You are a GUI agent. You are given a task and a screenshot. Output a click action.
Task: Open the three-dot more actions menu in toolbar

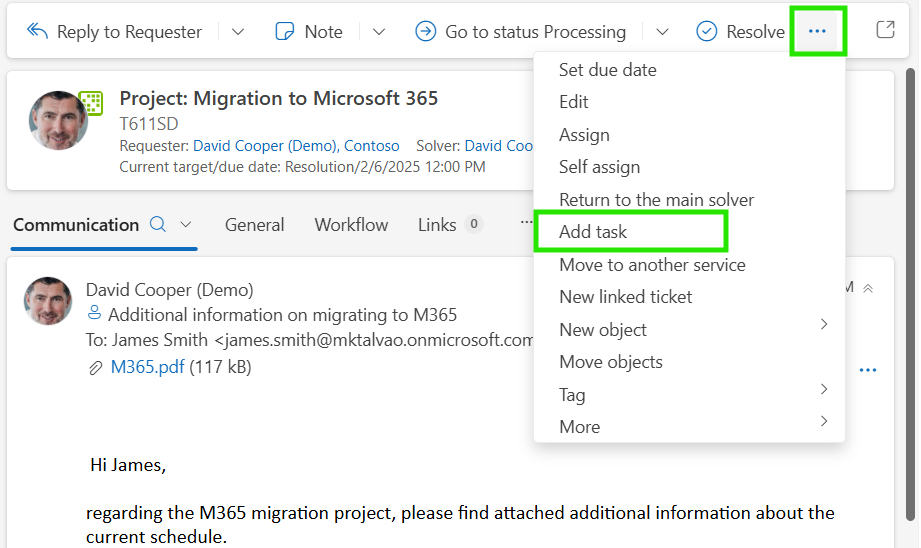(817, 31)
